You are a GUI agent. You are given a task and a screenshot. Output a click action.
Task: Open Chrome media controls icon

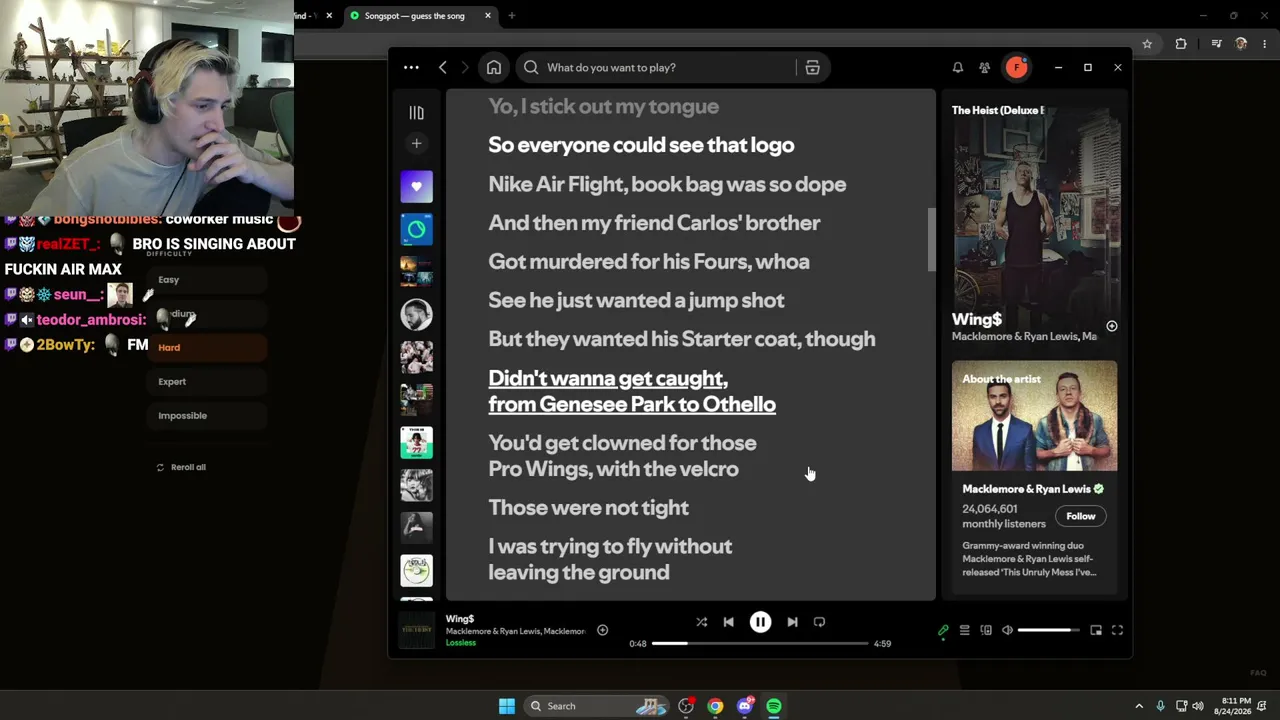coord(1216,44)
